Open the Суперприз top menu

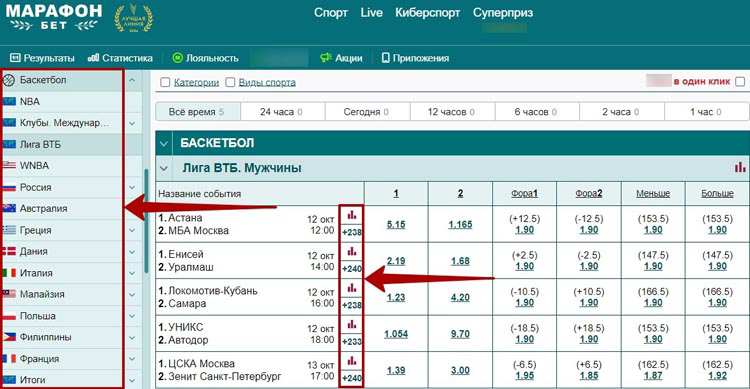pyautogui.click(x=503, y=13)
